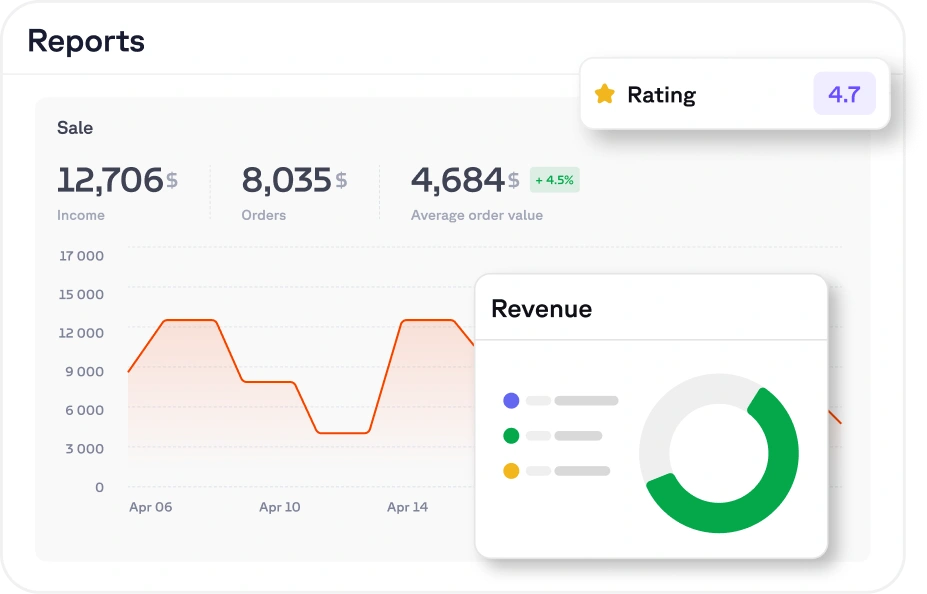
Task: Click the + 4.5% green growth badge
Action: (x=555, y=180)
